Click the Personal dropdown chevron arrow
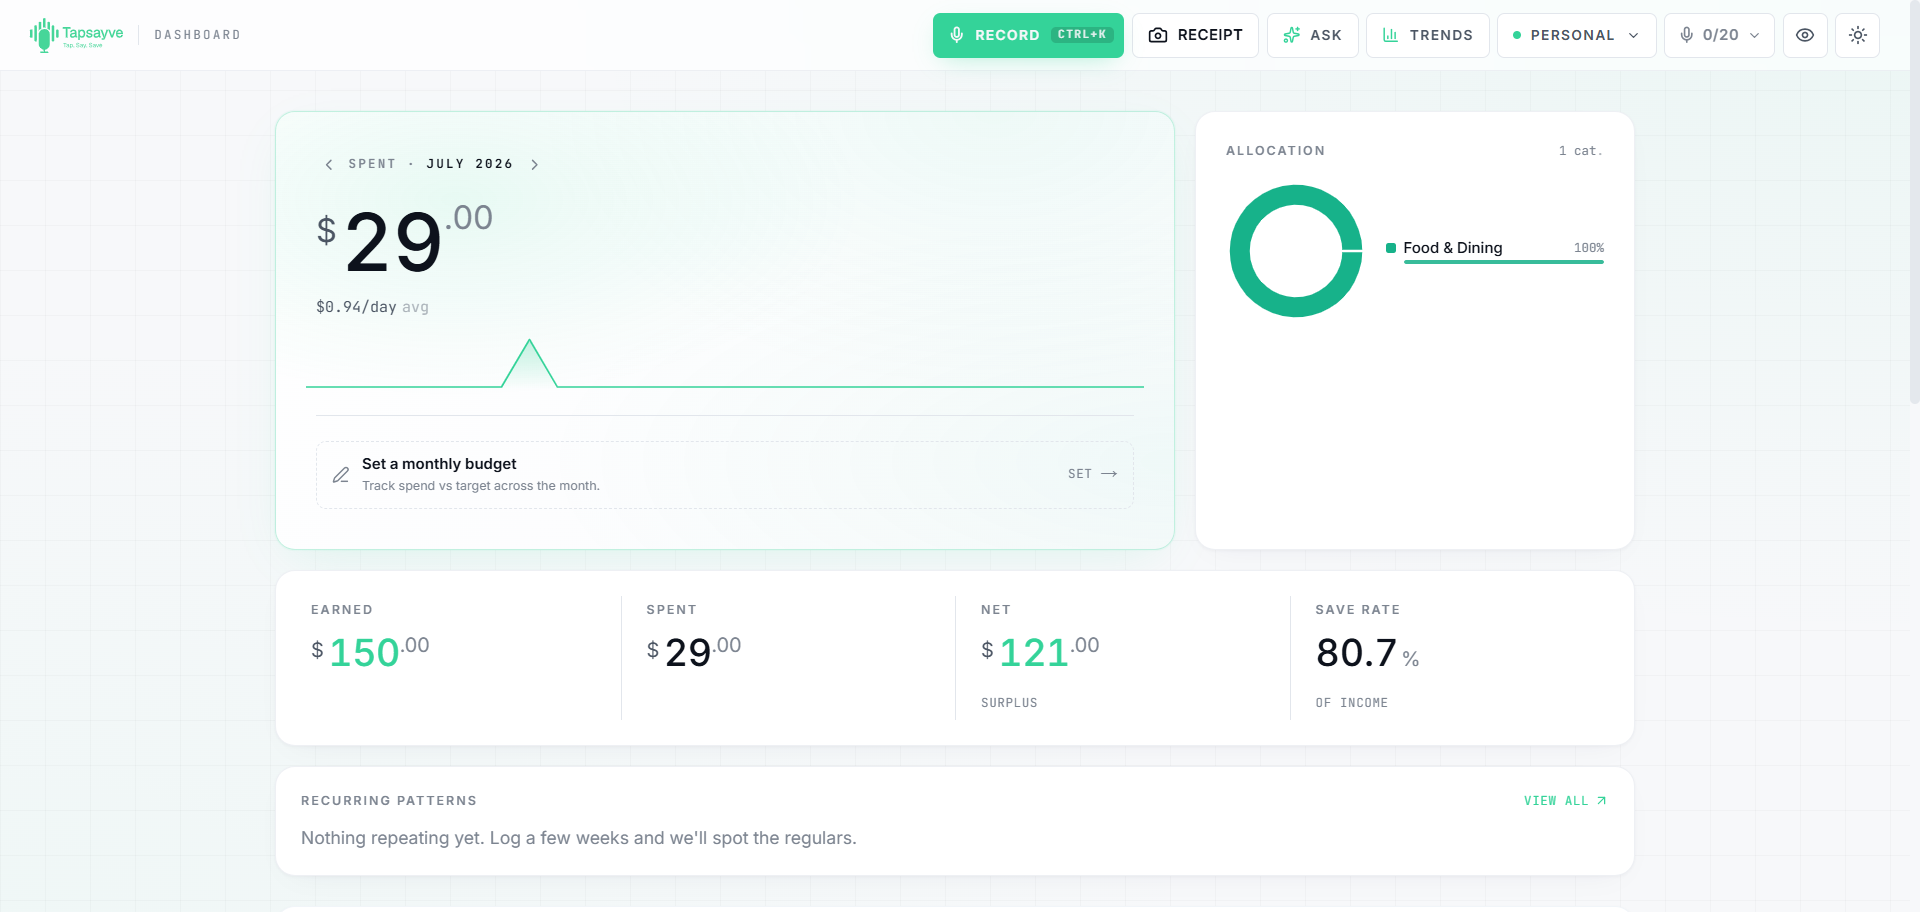This screenshot has height=912, width=1920. click(1634, 35)
